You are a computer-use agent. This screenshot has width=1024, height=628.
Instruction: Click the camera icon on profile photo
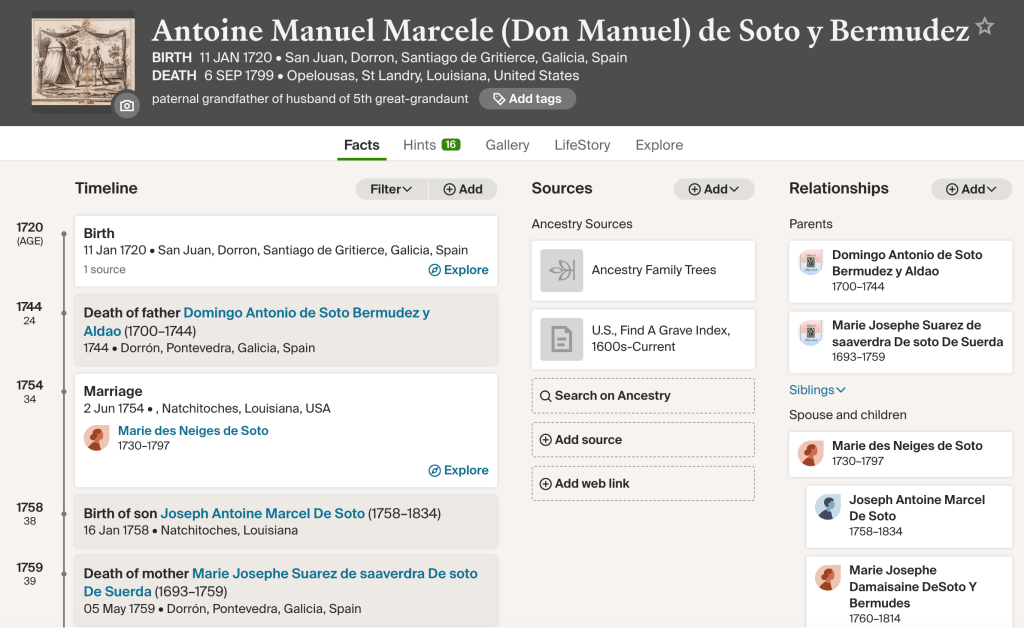click(x=126, y=105)
